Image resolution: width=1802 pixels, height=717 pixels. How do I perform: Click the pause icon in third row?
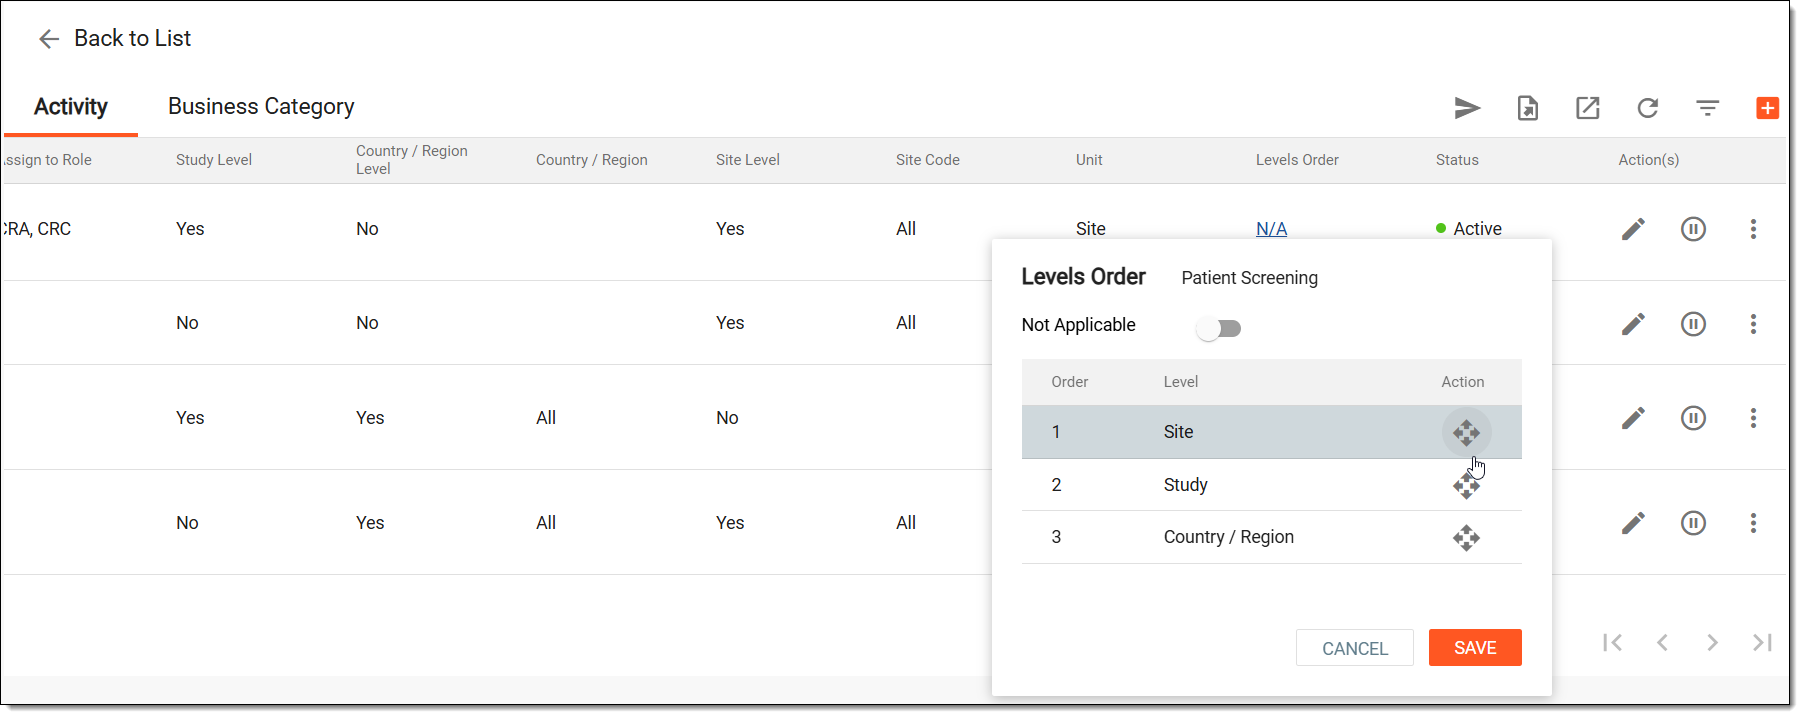coord(1693,418)
